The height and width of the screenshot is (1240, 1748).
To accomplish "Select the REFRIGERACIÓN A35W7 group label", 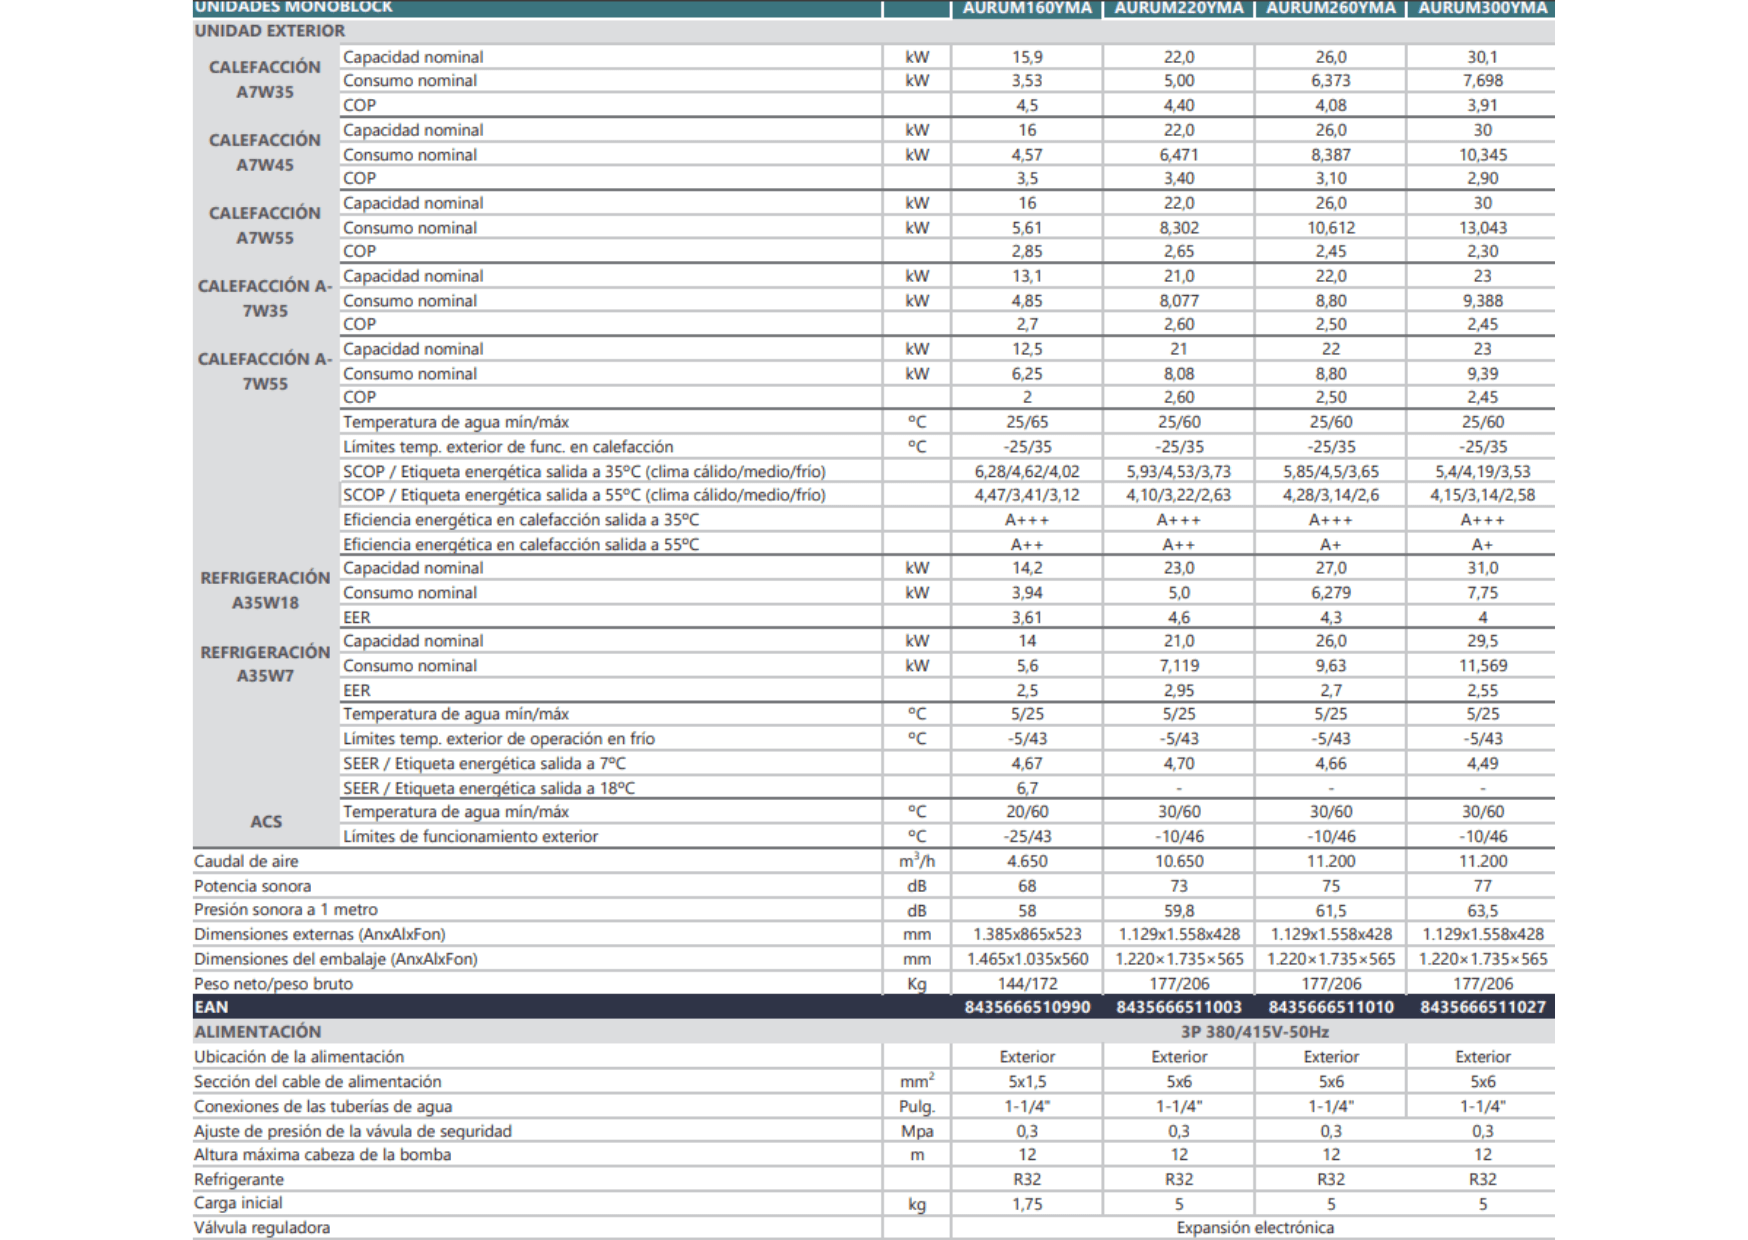I will click(x=265, y=664).
